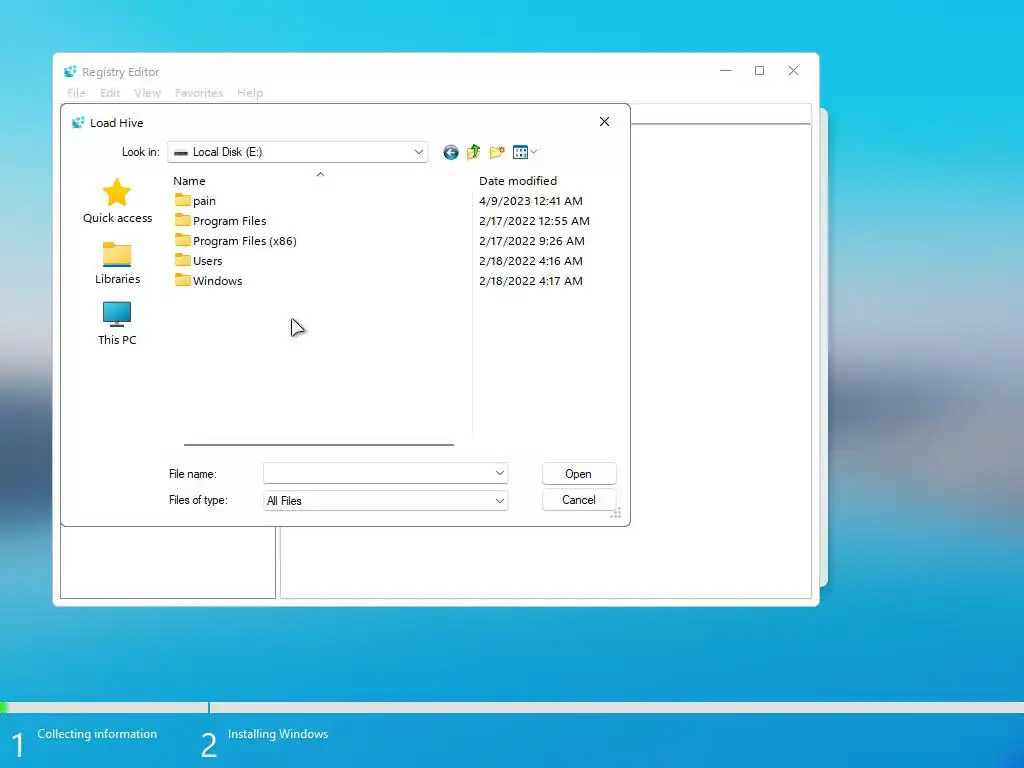Open the File name history dropdown arrow
The width and height of the screenshot is (1024, 768).
[x=500, y=473]
